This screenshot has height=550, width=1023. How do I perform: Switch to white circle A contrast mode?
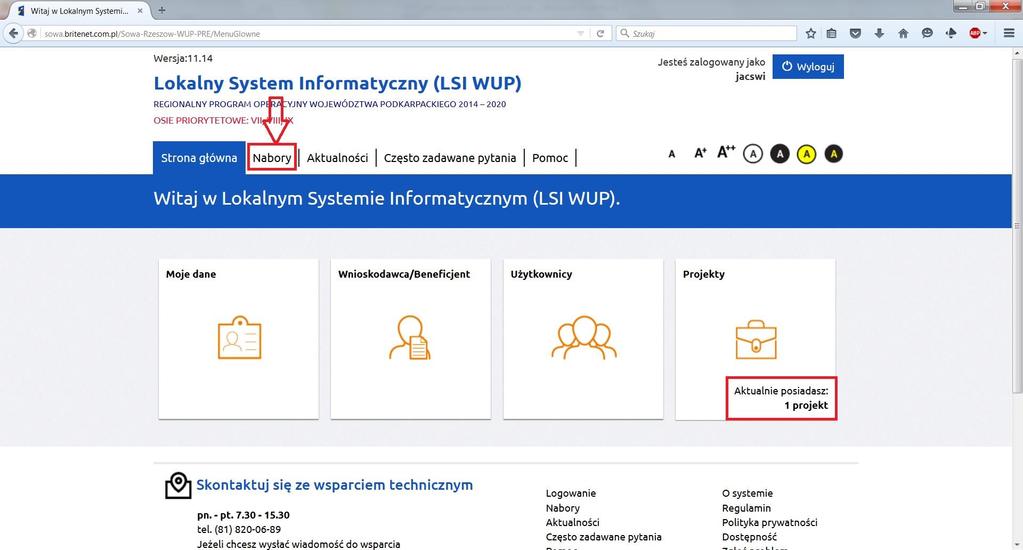753,154
